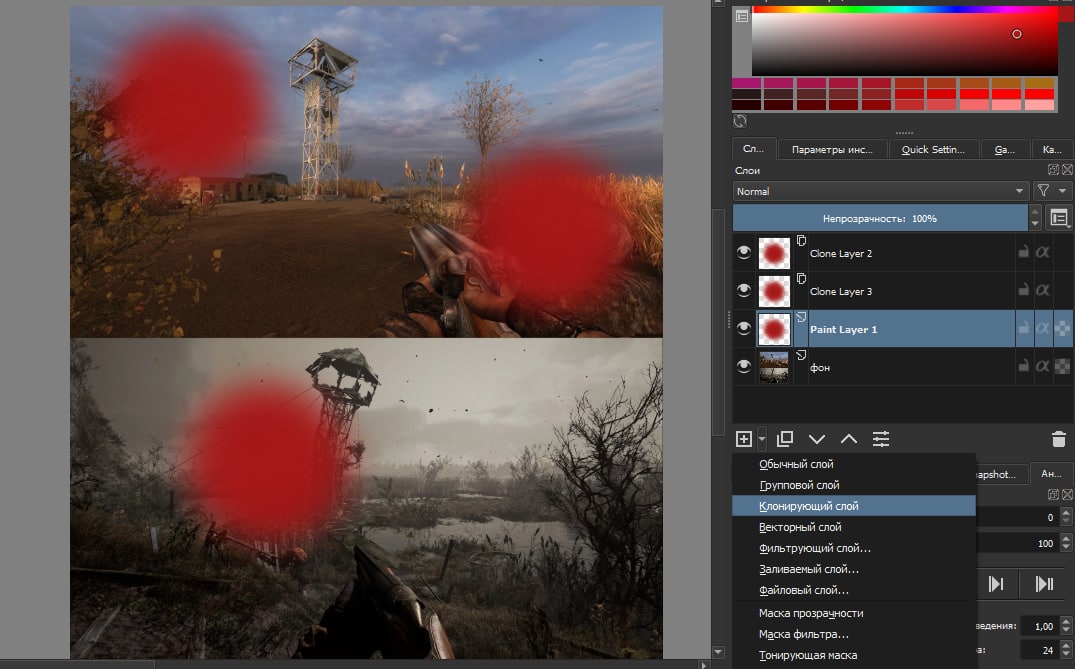Image resolution: width=1075 pixels, height=669 pixels.
Task: Select the Paint Layer 1 thumbnail
Action: tap(774, 329)
